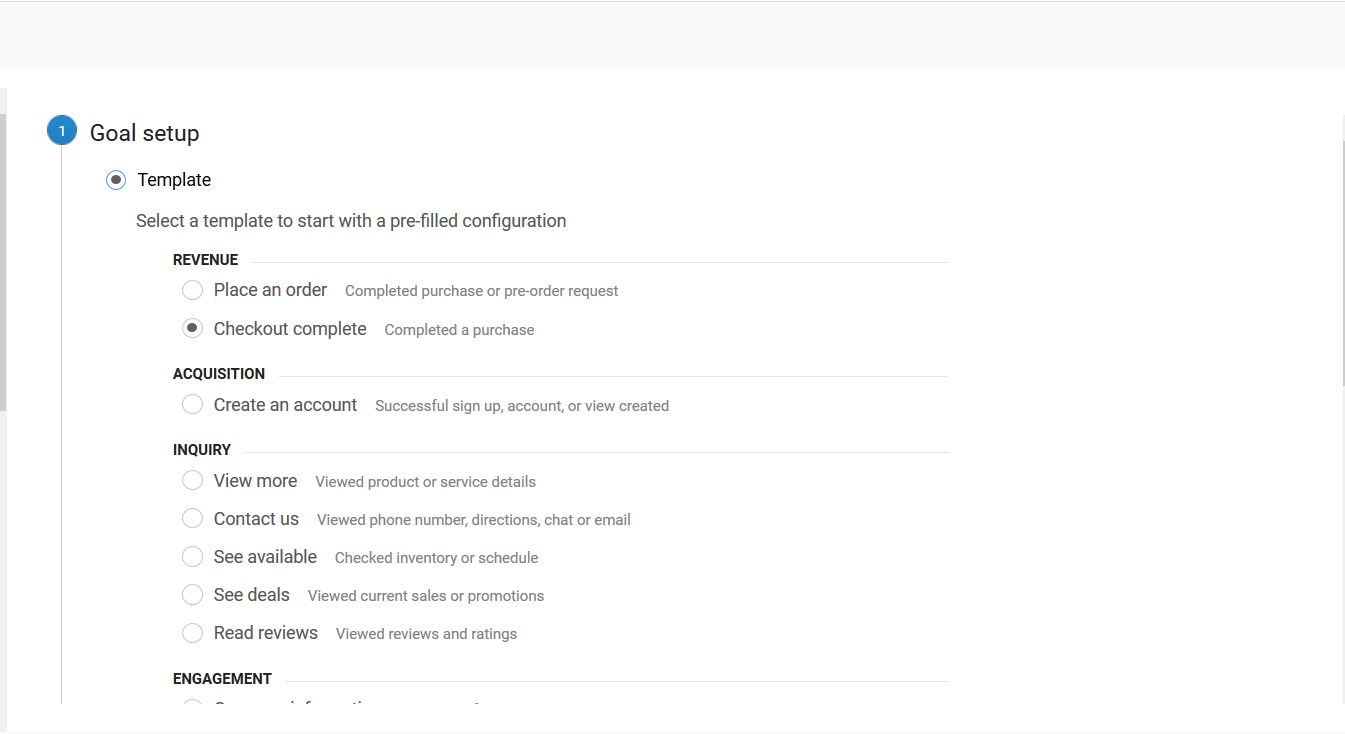Choose the Read reviews goal
This screenshot has width=1345, height=734.
192,632
